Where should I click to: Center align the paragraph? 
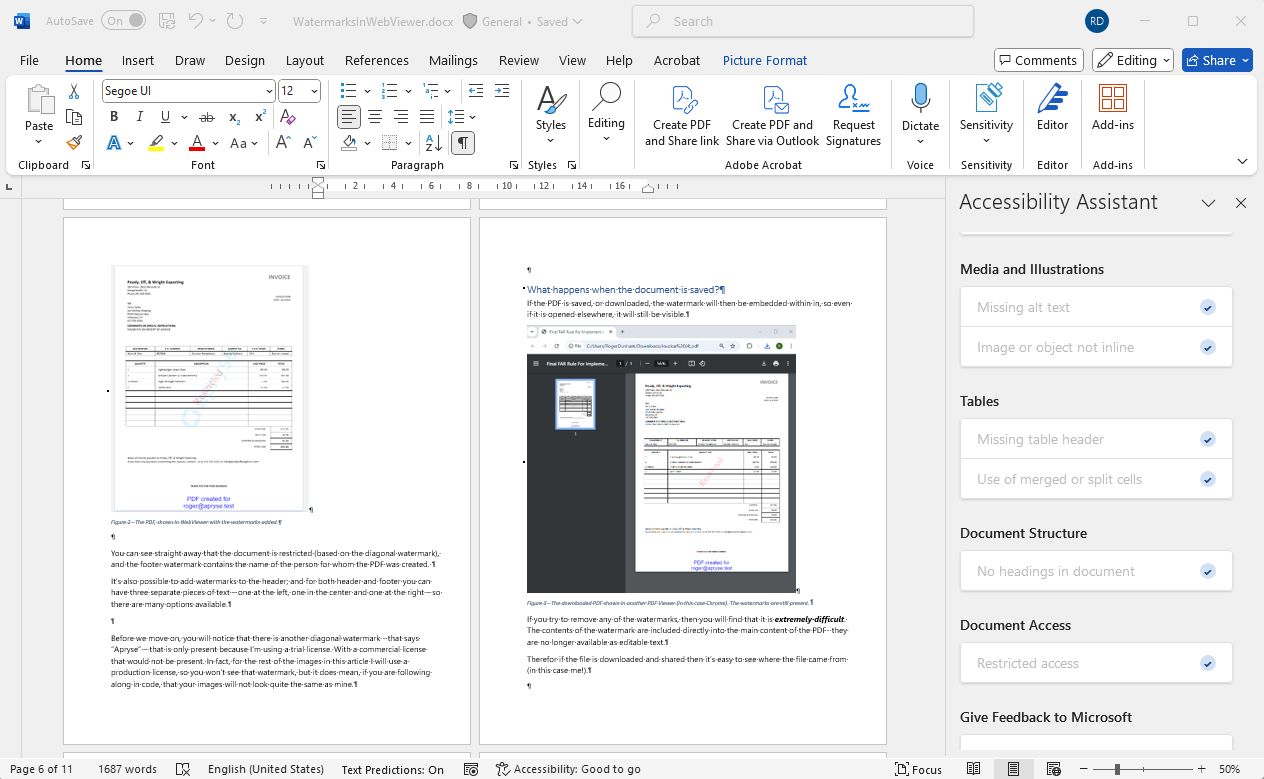click(375, 117)
